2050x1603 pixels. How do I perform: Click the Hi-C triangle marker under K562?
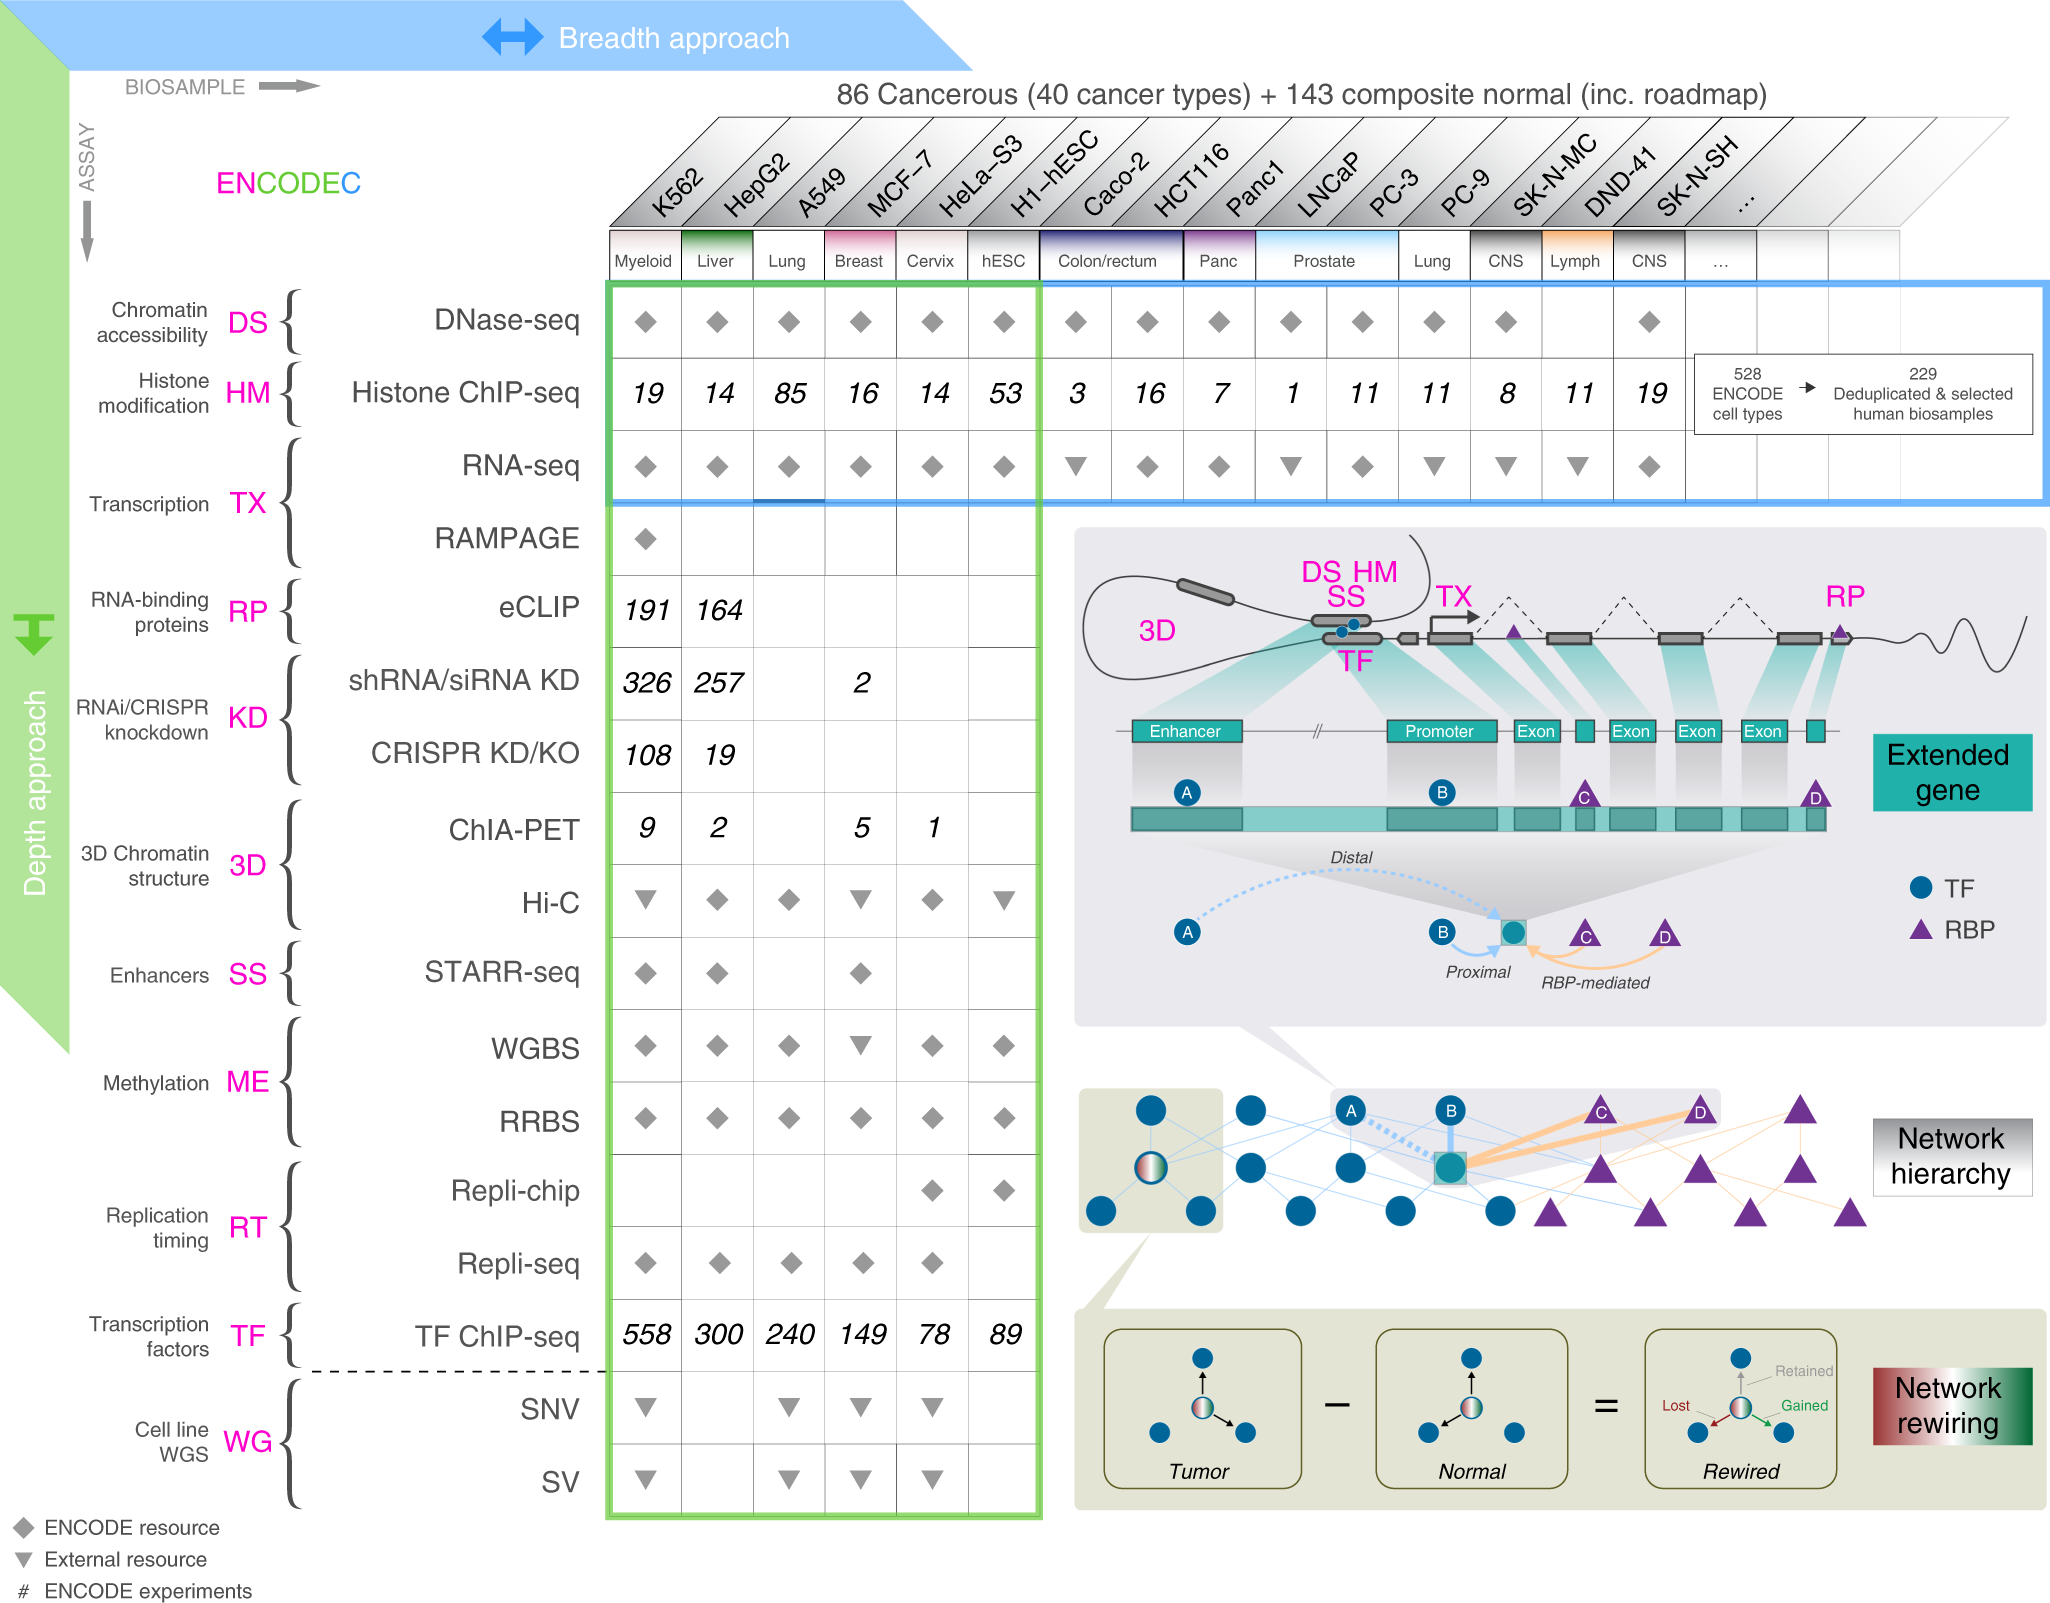(x=646, y=899)
